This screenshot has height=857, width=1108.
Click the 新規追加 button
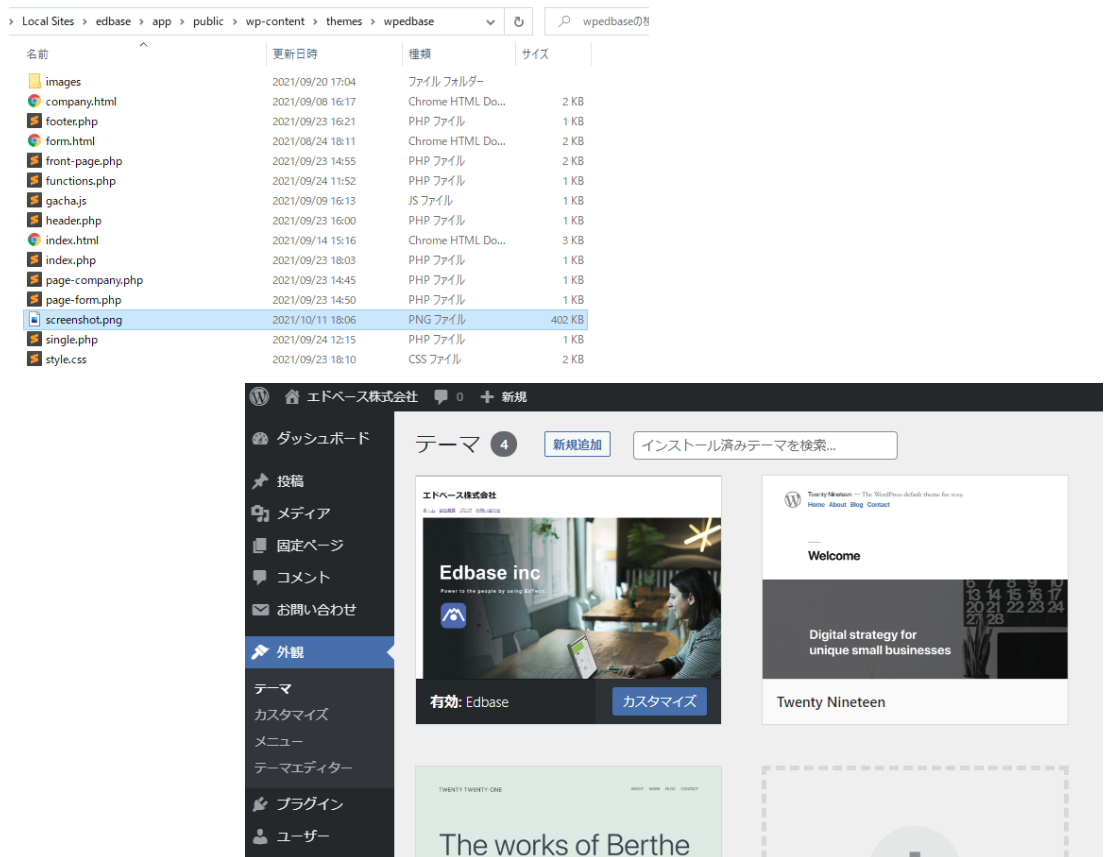click(577, 444)
